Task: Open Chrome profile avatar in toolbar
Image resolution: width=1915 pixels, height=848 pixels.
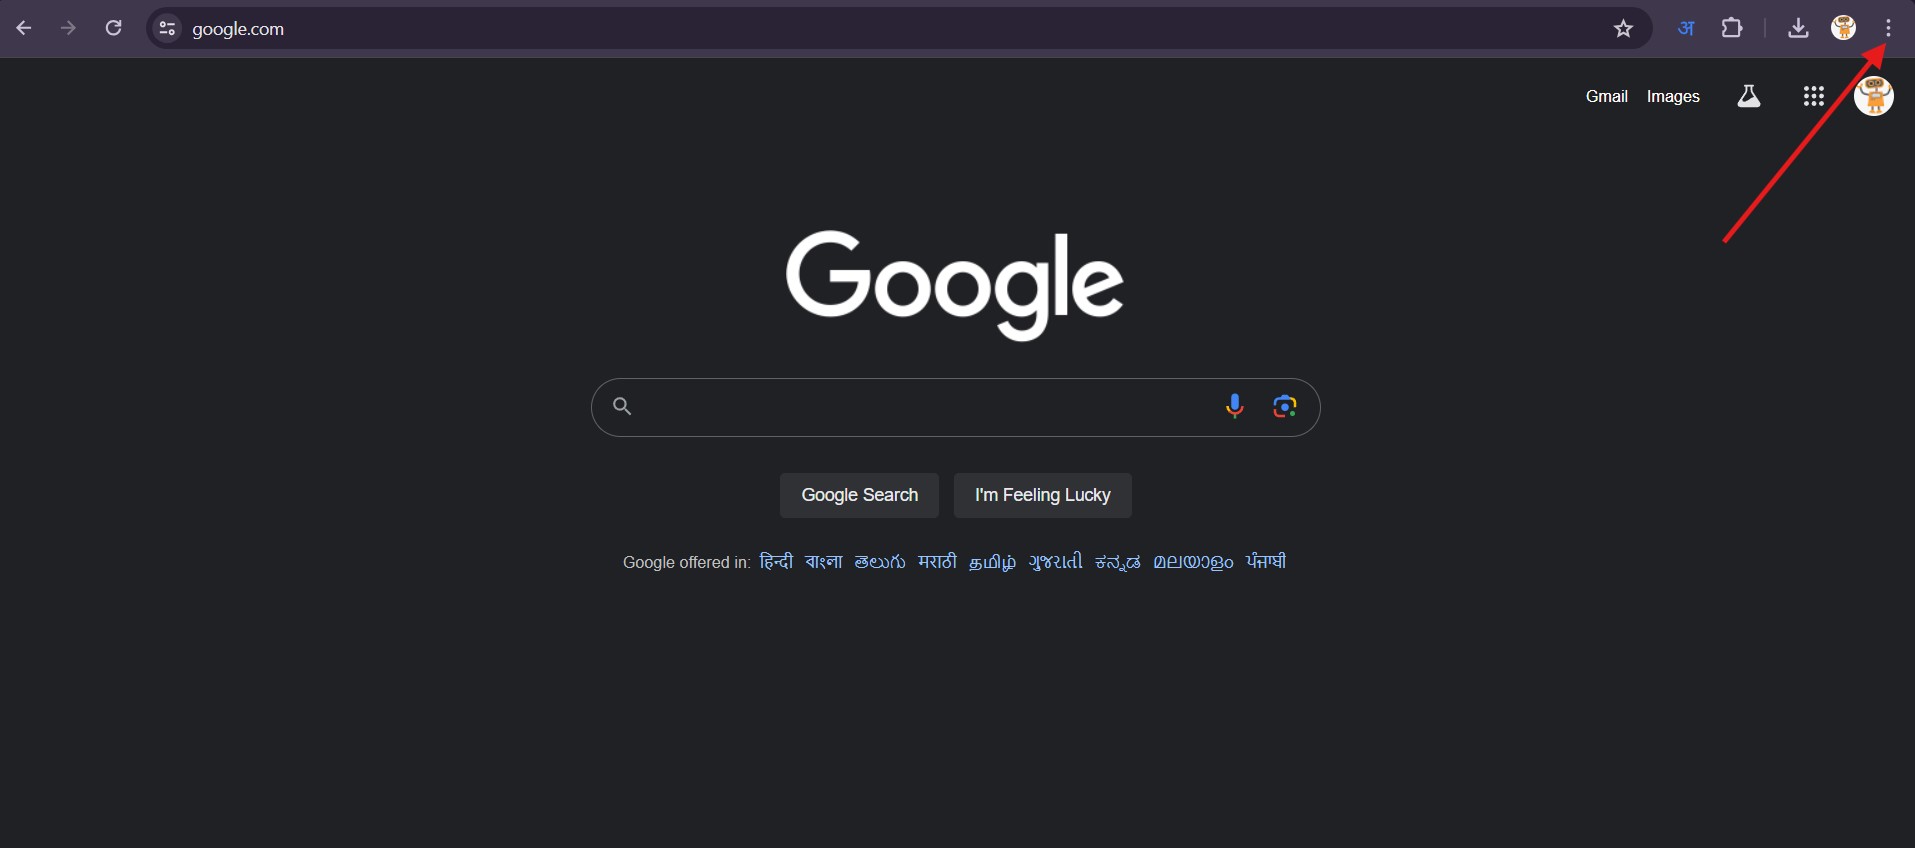Action: pos(1844,28)
